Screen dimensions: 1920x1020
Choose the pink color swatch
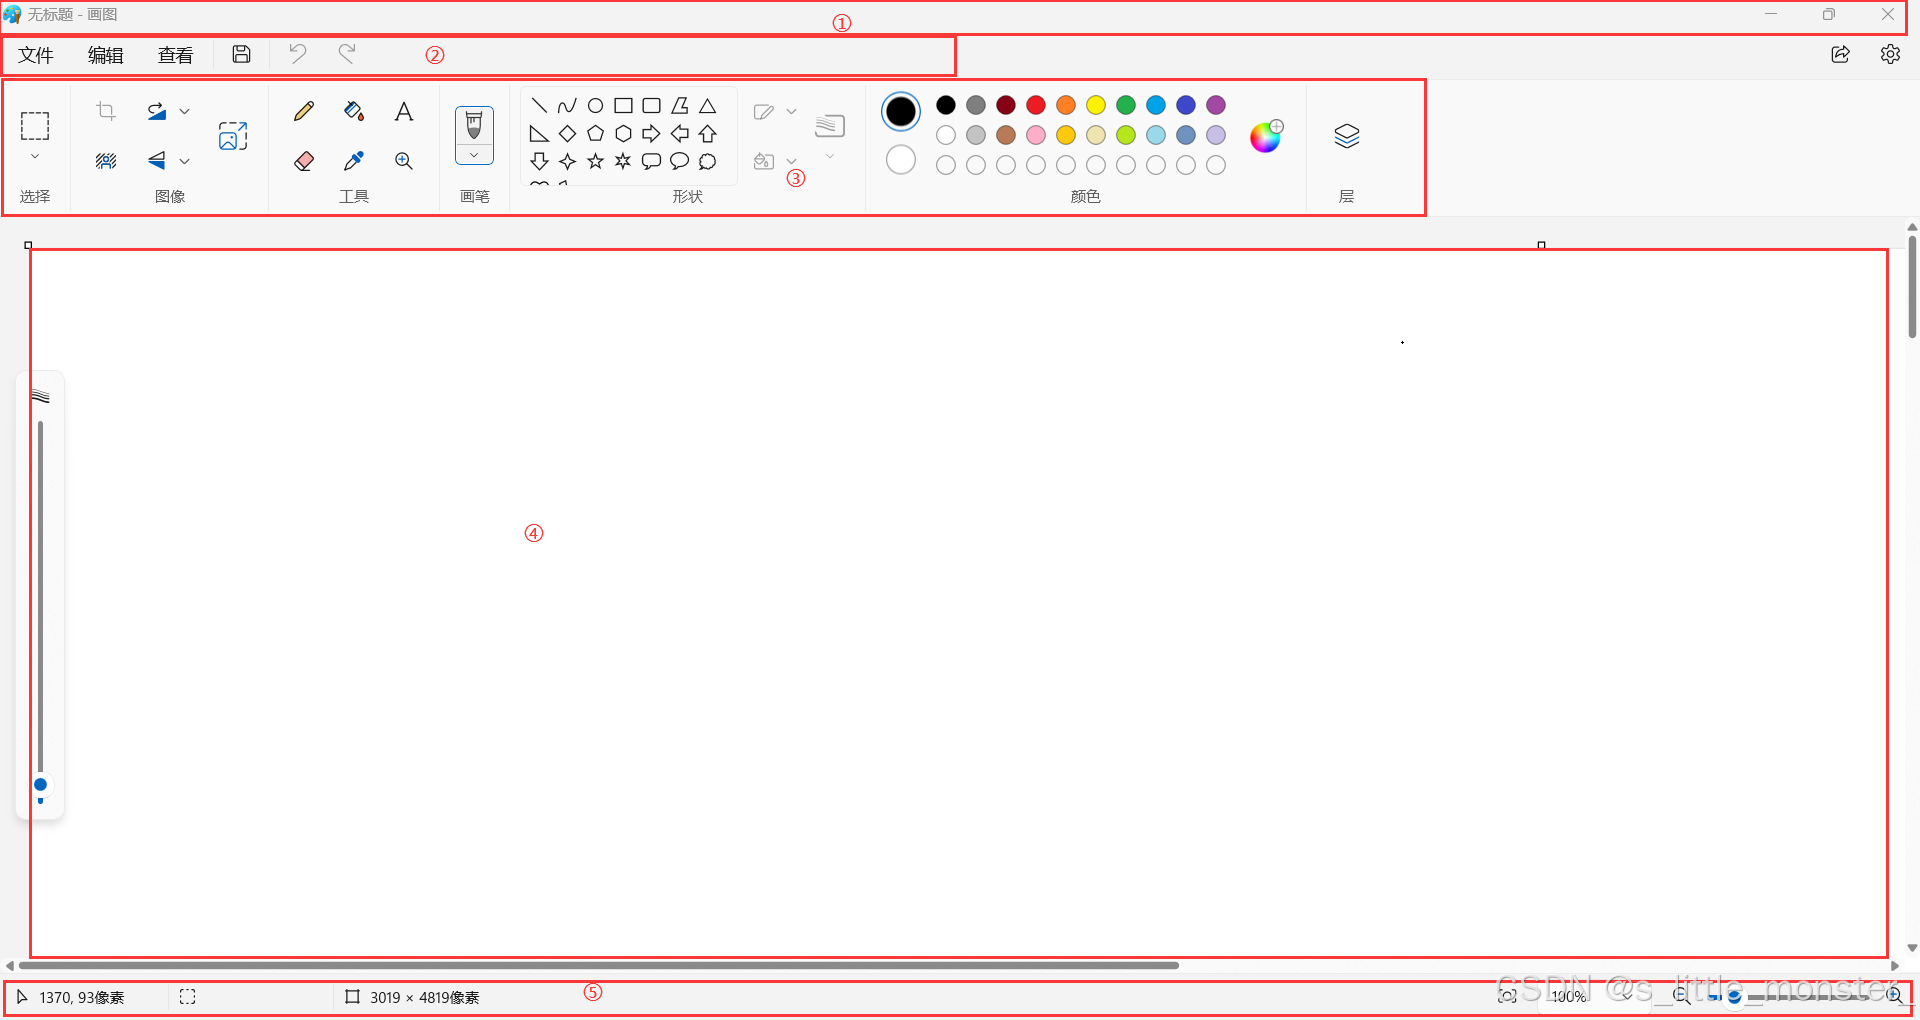(x=1036, y=135)
